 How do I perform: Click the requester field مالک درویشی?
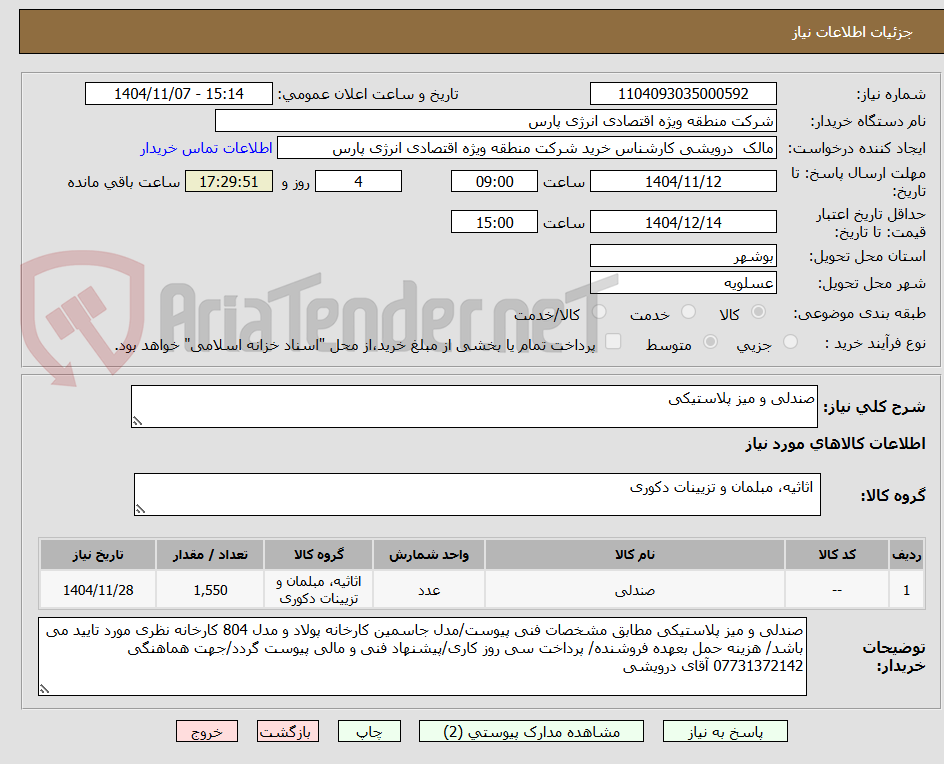pyautogui.click(x=527, y=148)
